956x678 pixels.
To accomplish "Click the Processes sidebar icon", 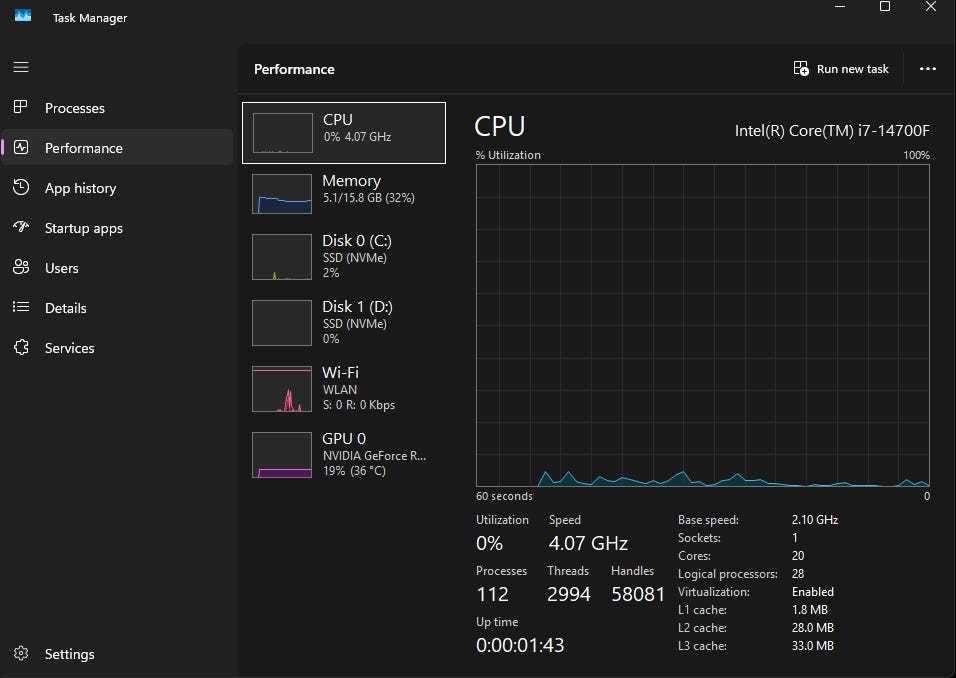I will [21, 107].
